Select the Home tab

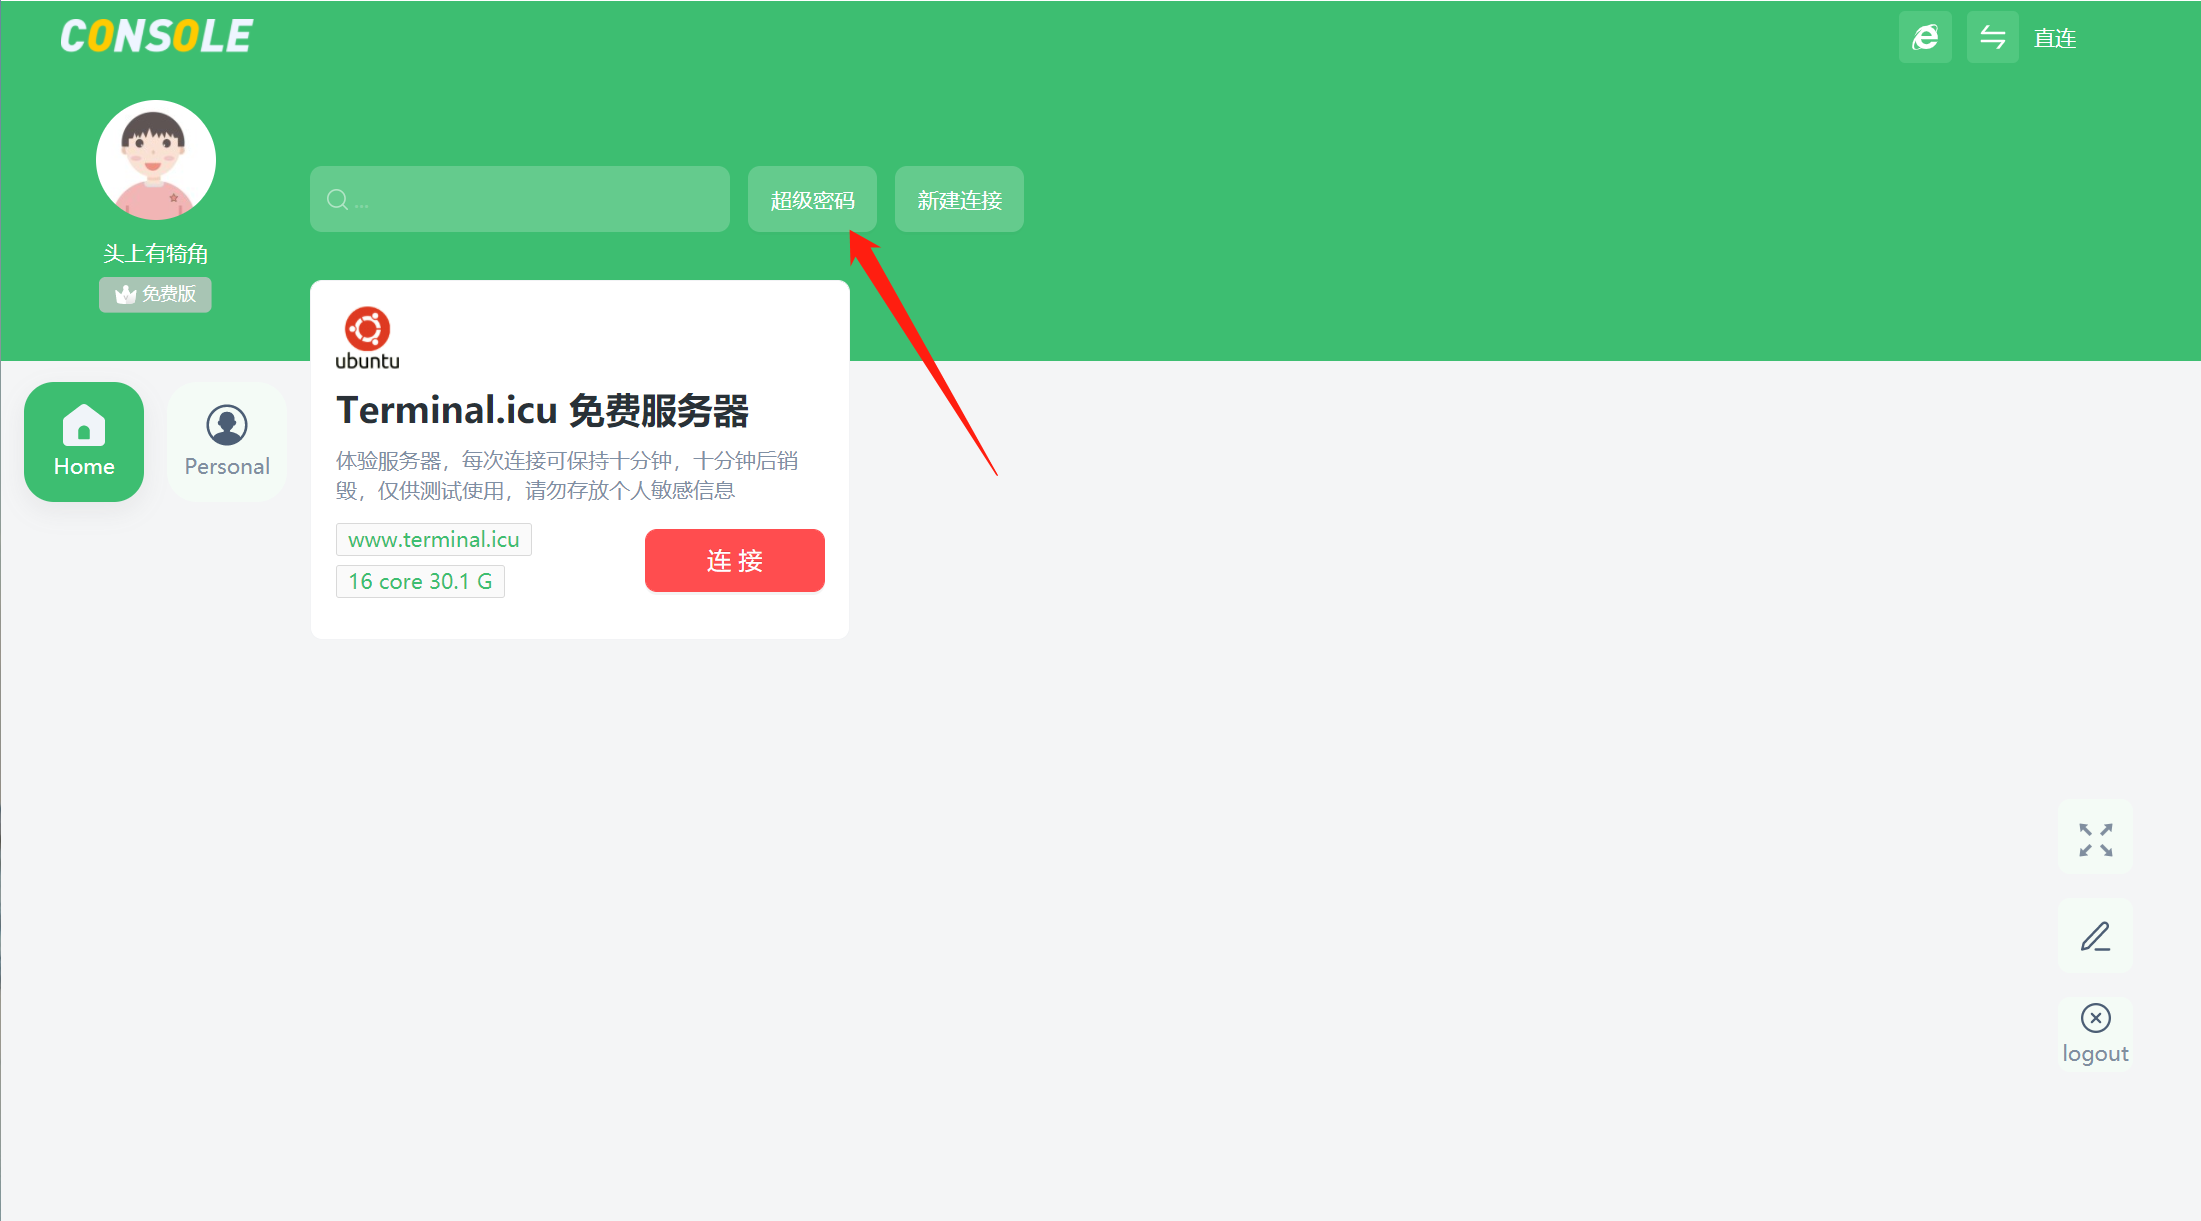(84, 442)
